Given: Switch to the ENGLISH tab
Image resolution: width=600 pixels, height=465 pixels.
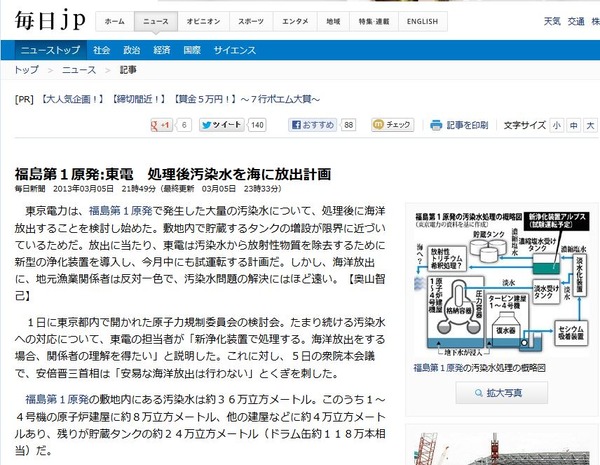Looking at the screenshot, I should 422,21.
